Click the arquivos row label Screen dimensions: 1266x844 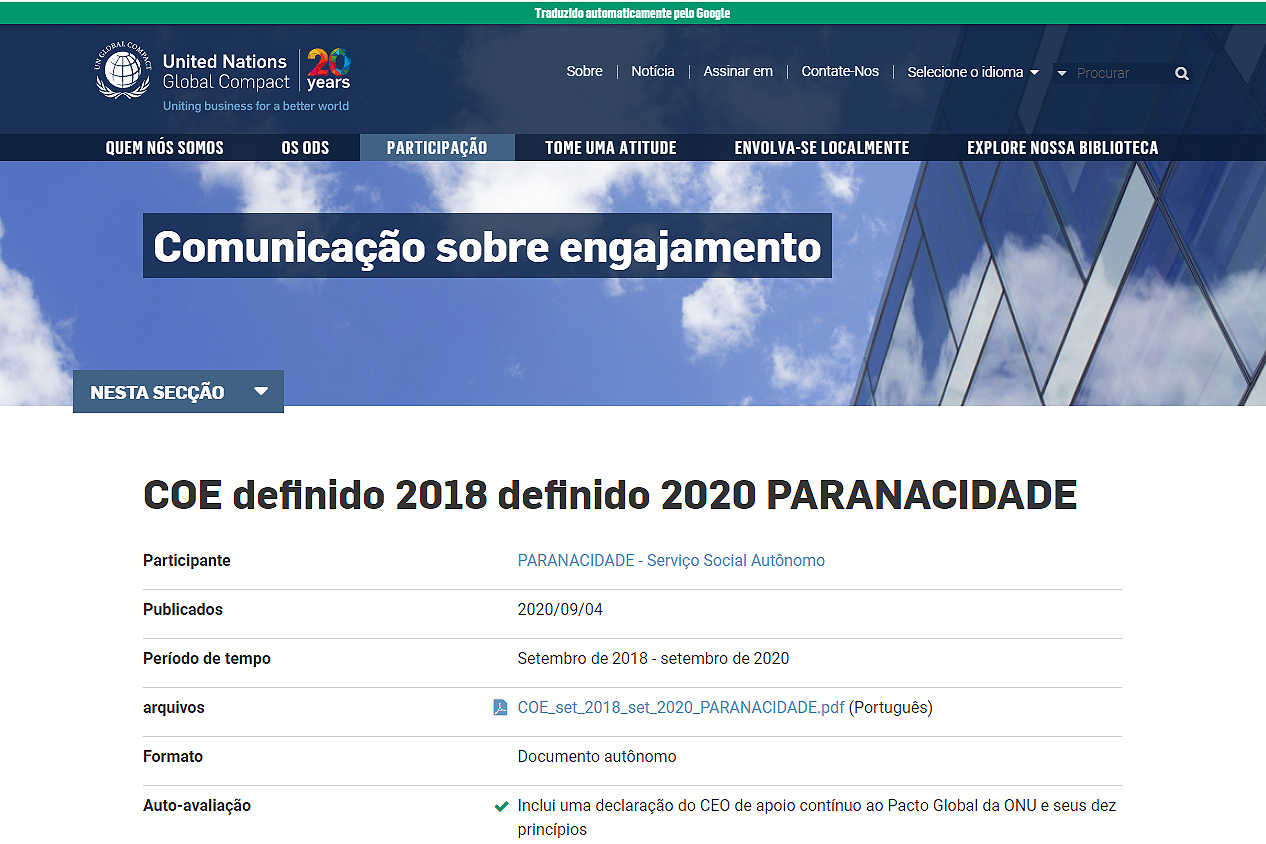[x=174, y=708]
